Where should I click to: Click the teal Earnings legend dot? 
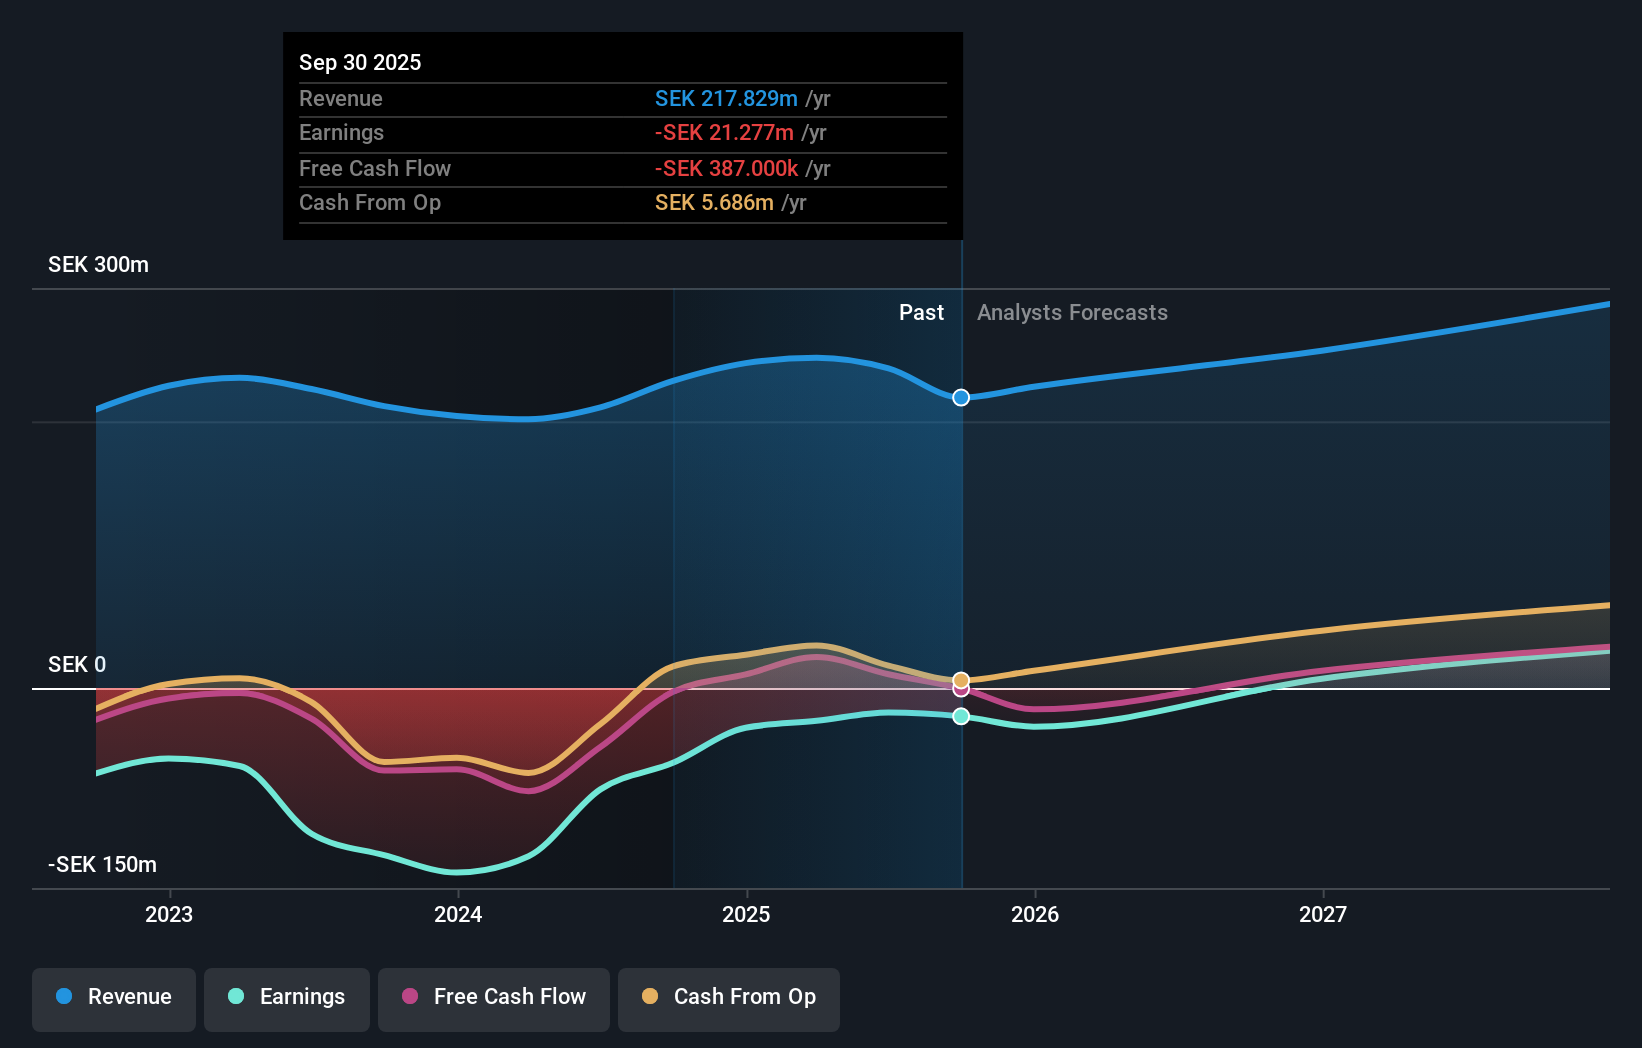coord(234,997)
